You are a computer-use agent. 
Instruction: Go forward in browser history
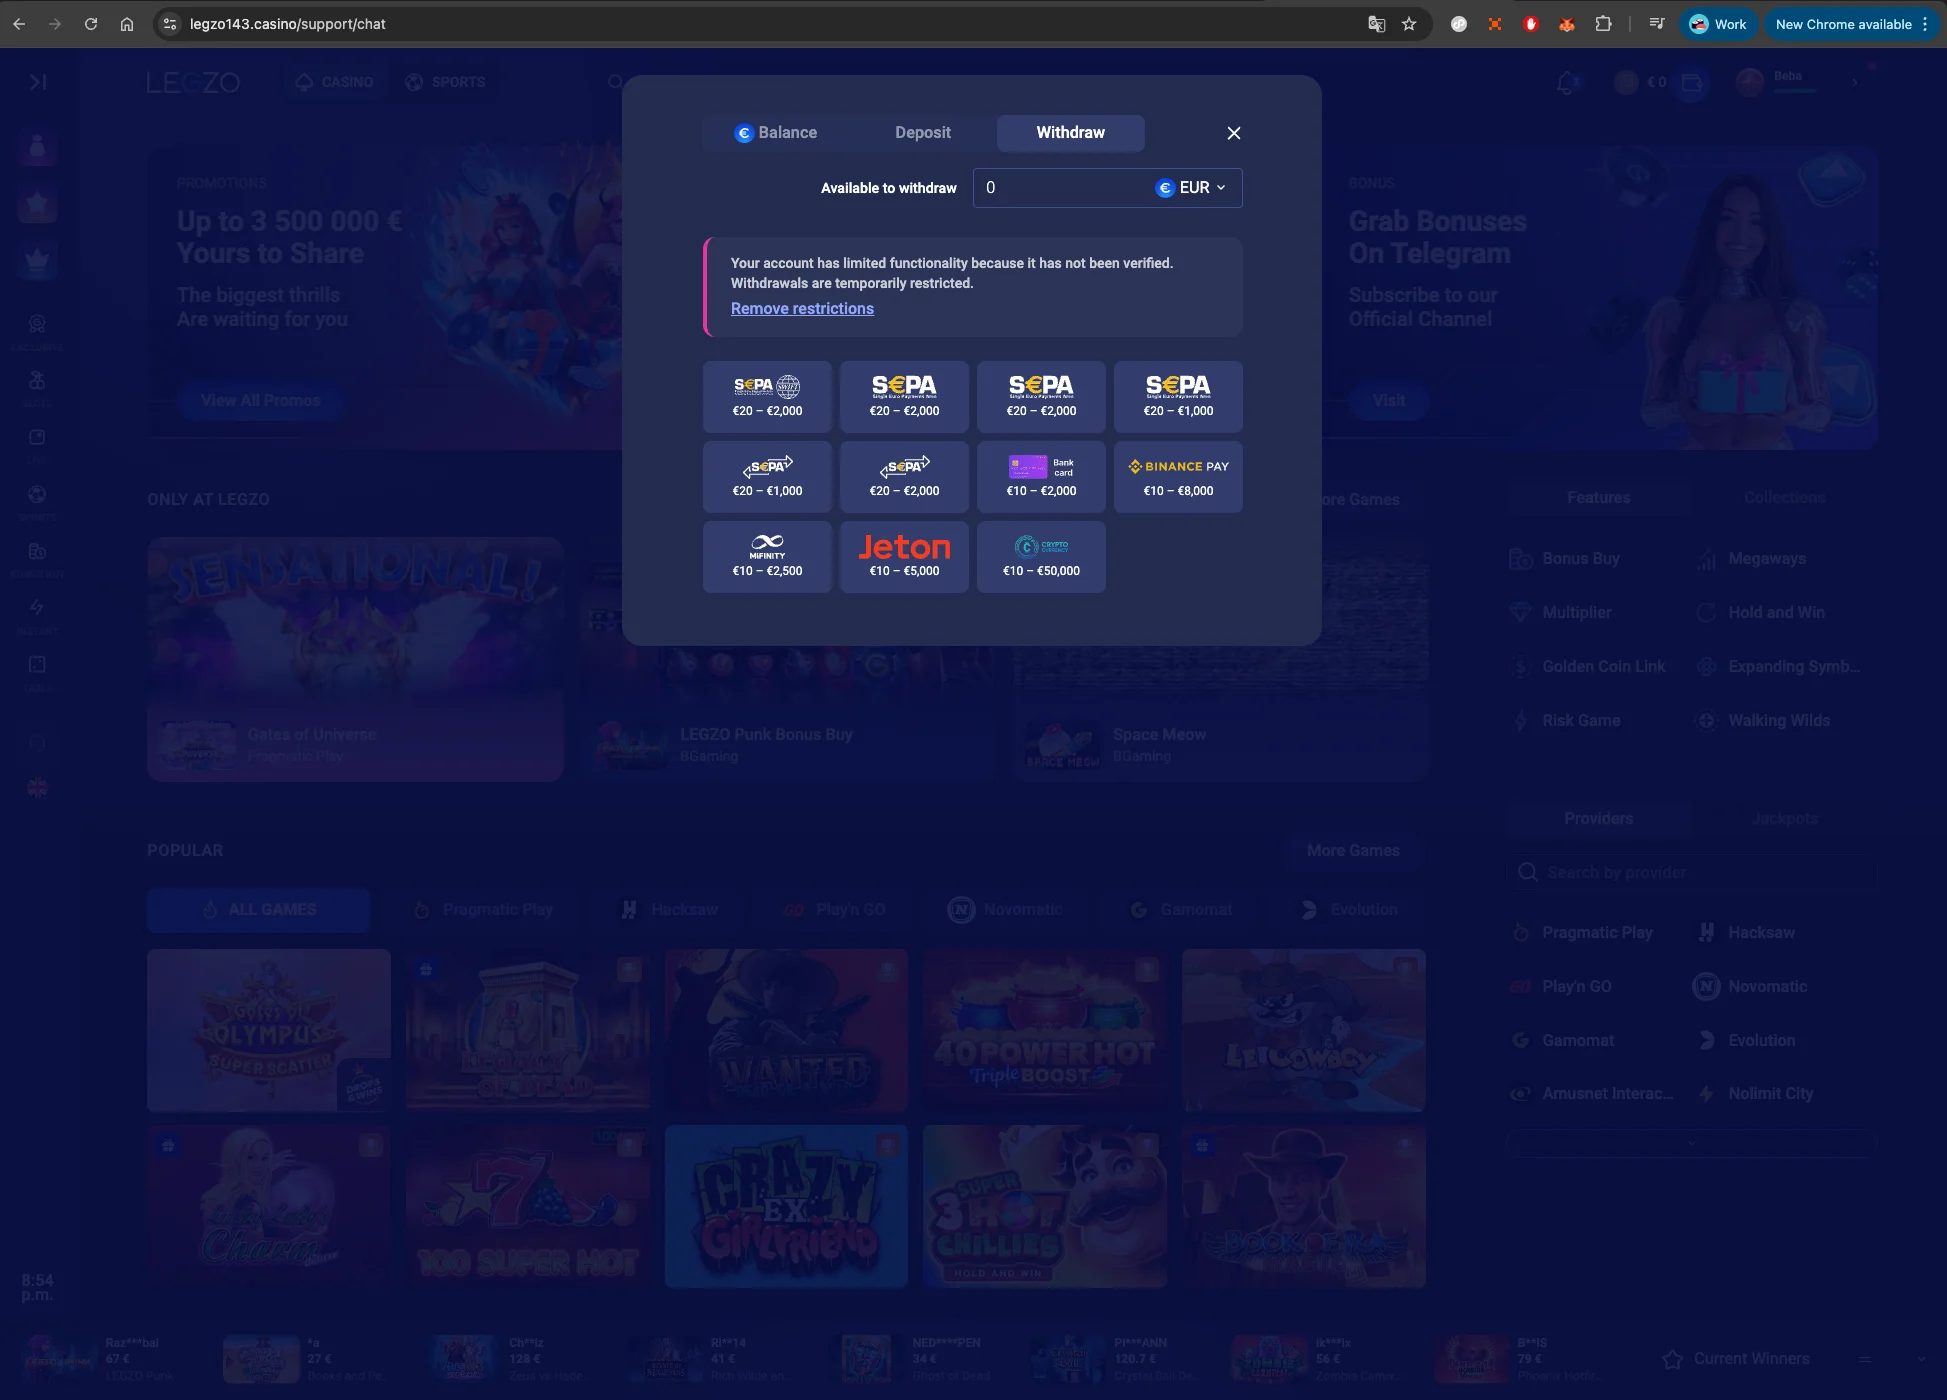point(55,24)
